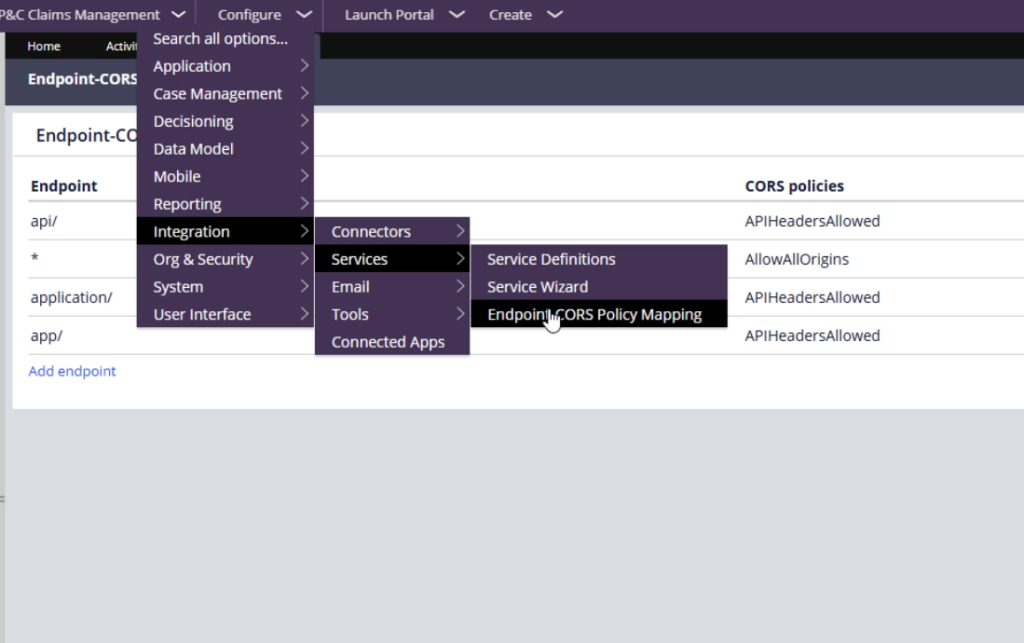1024x643 pixels.
Task: Click the chevron arrow beside Connectors
Action: (460, 230)
